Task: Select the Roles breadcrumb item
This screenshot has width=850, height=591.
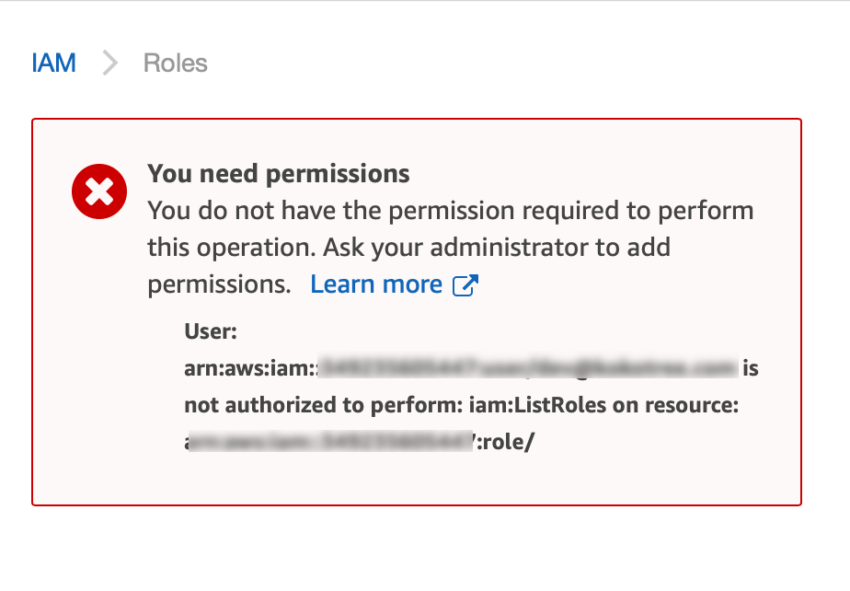Action: [x=175, y=63]
